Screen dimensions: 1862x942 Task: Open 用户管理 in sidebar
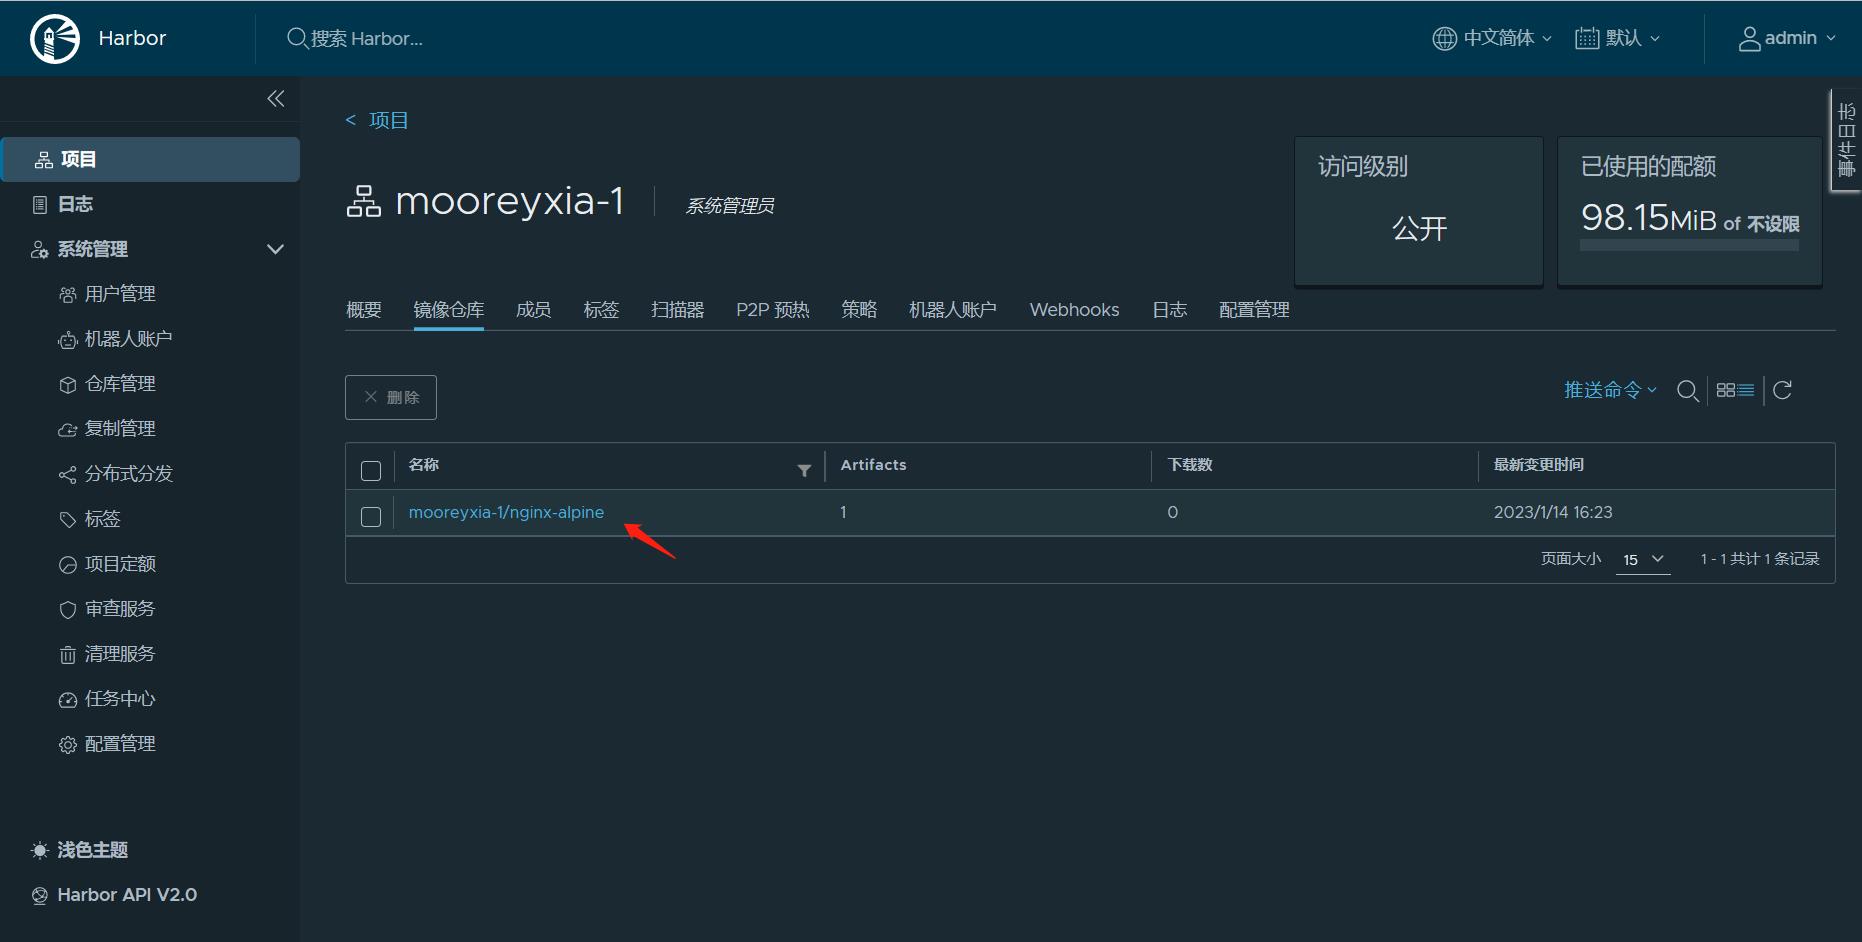pyautogui.click(x=120, y=294)
